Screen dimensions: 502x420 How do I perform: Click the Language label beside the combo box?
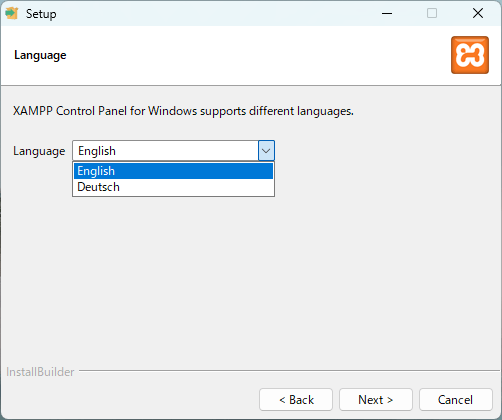(x=39, y=151)
